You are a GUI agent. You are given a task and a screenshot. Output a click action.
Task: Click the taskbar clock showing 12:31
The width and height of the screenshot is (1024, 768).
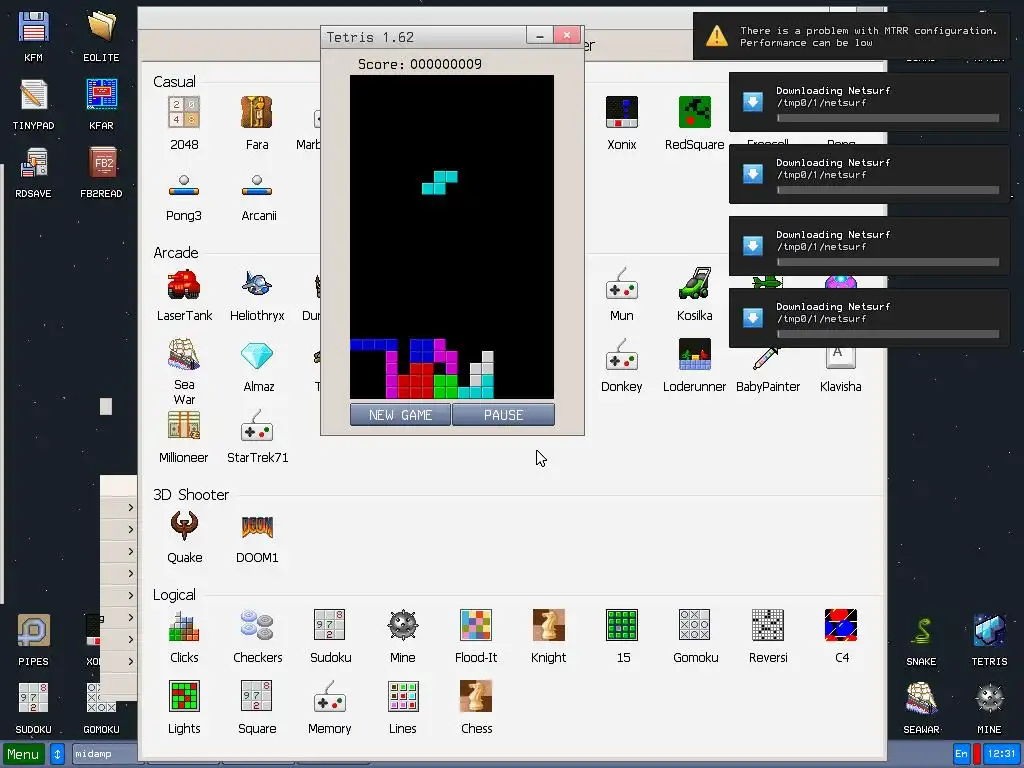point(1001,754)
